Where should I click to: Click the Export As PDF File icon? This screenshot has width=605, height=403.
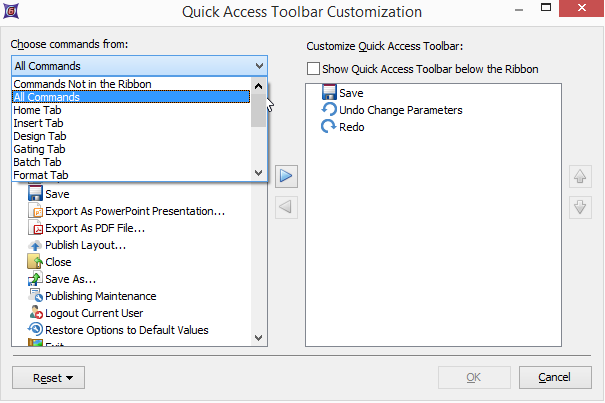[35, 228]
